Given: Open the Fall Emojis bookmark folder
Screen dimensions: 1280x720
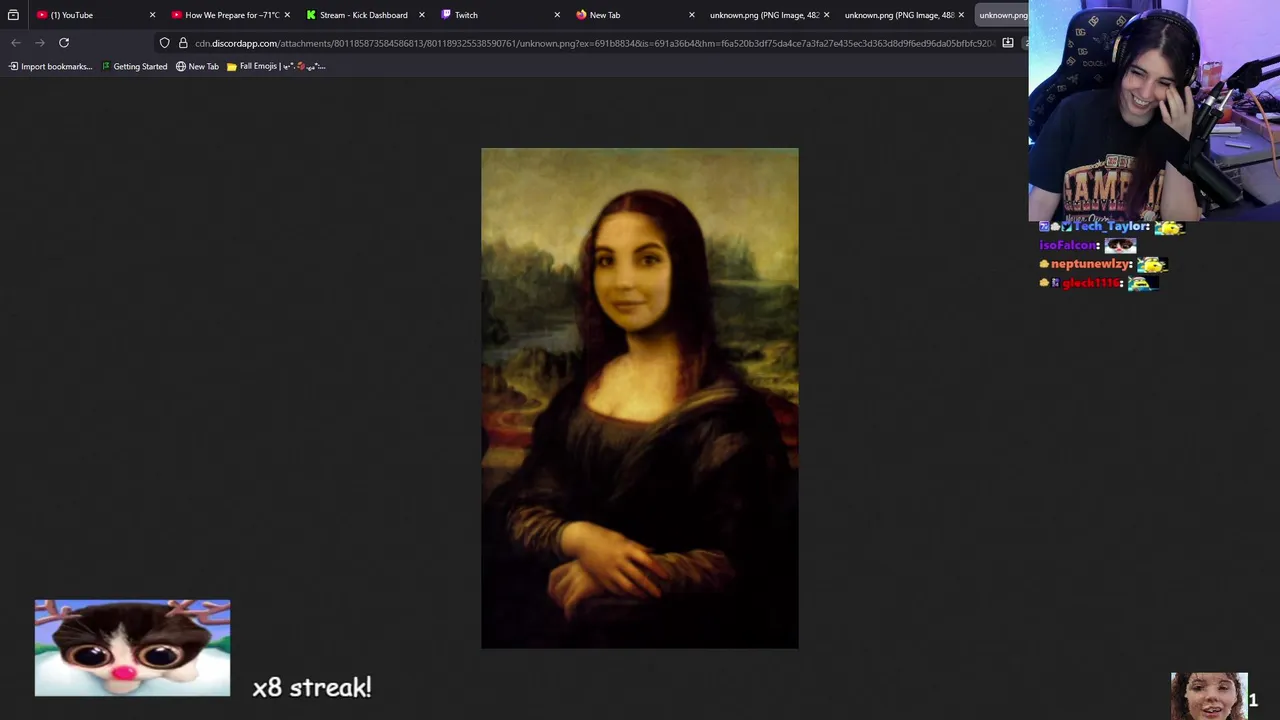Looking at the screenshot, I should click(276, 66).
